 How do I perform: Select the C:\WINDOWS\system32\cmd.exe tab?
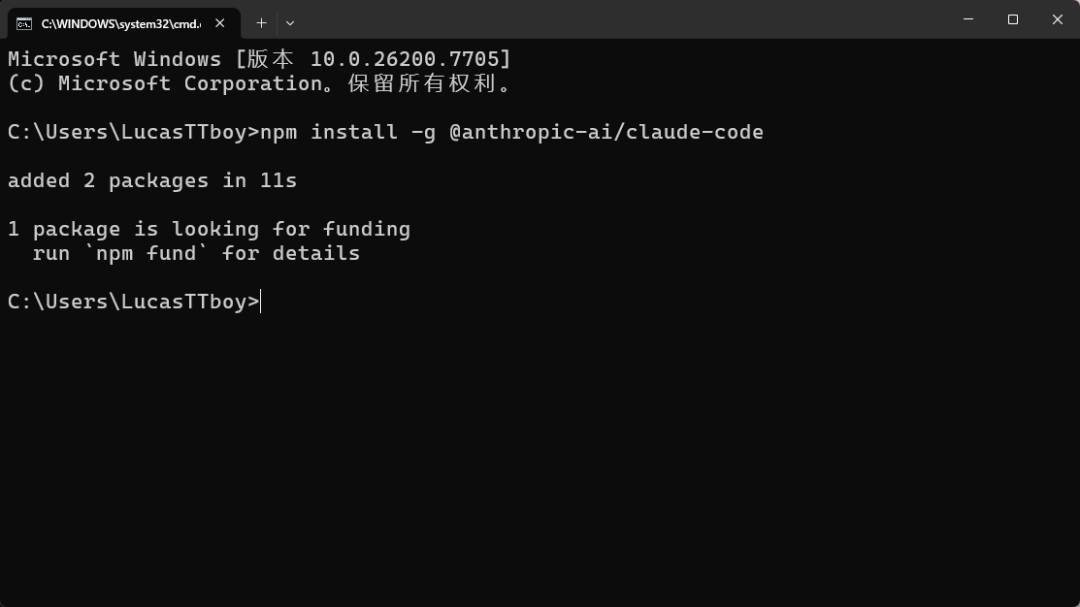pos(120,23)
